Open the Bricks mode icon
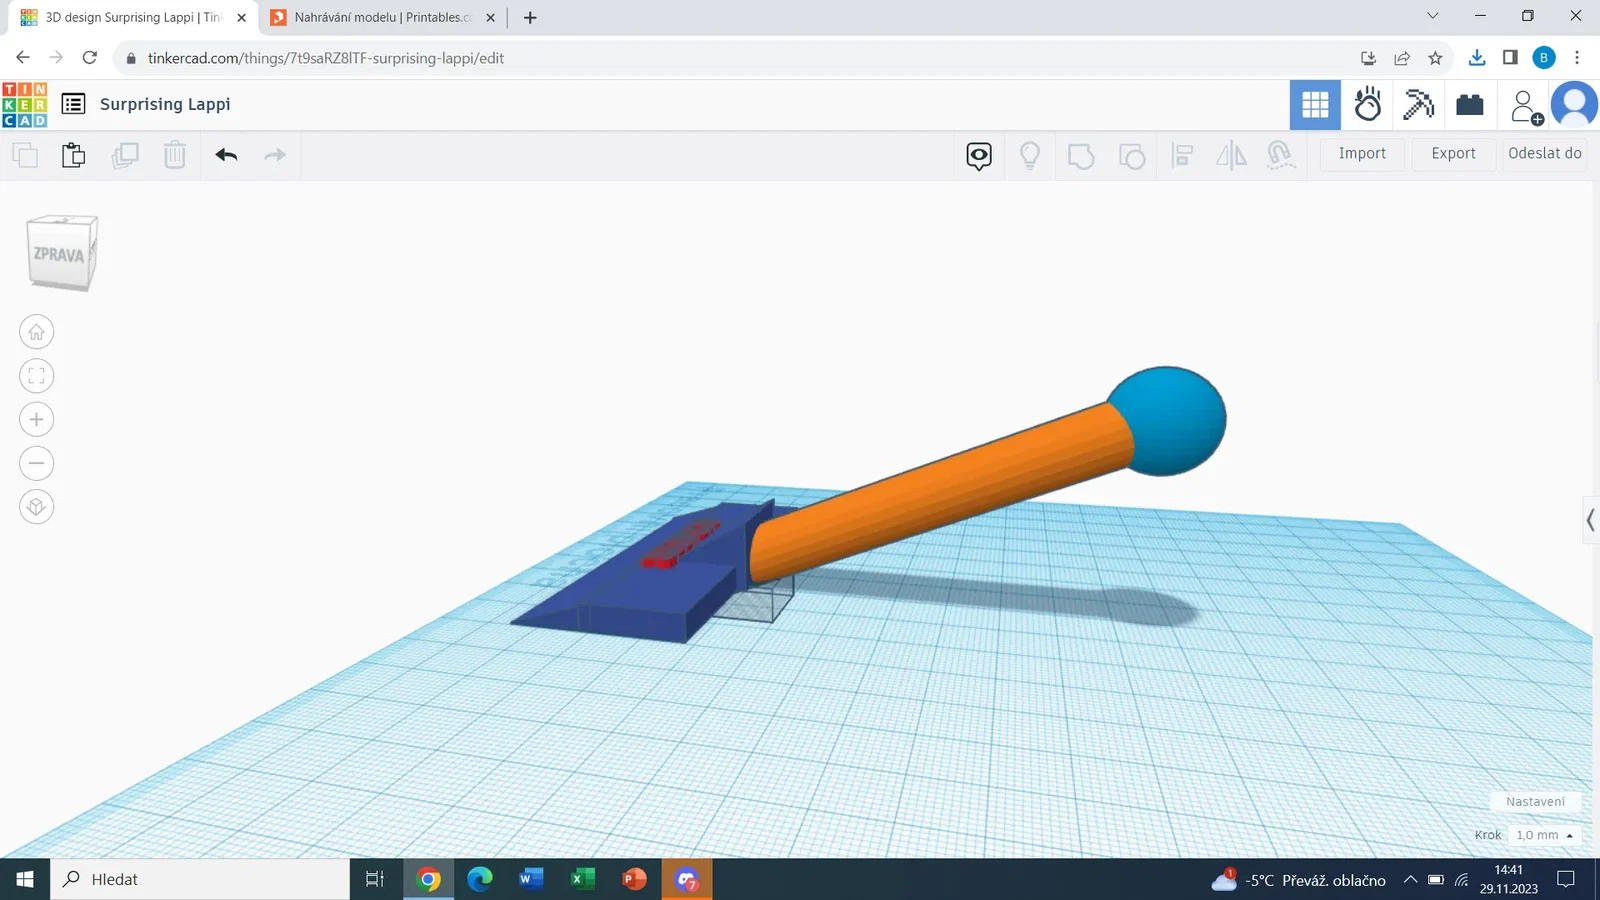1600x900 pixels. [1470, 104]
